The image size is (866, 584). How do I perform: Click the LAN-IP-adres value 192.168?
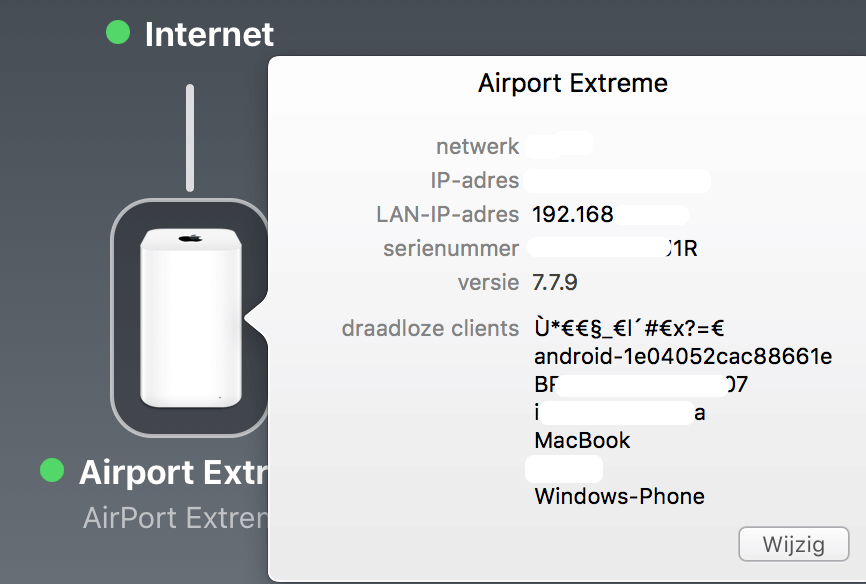[x=573, y=214]
